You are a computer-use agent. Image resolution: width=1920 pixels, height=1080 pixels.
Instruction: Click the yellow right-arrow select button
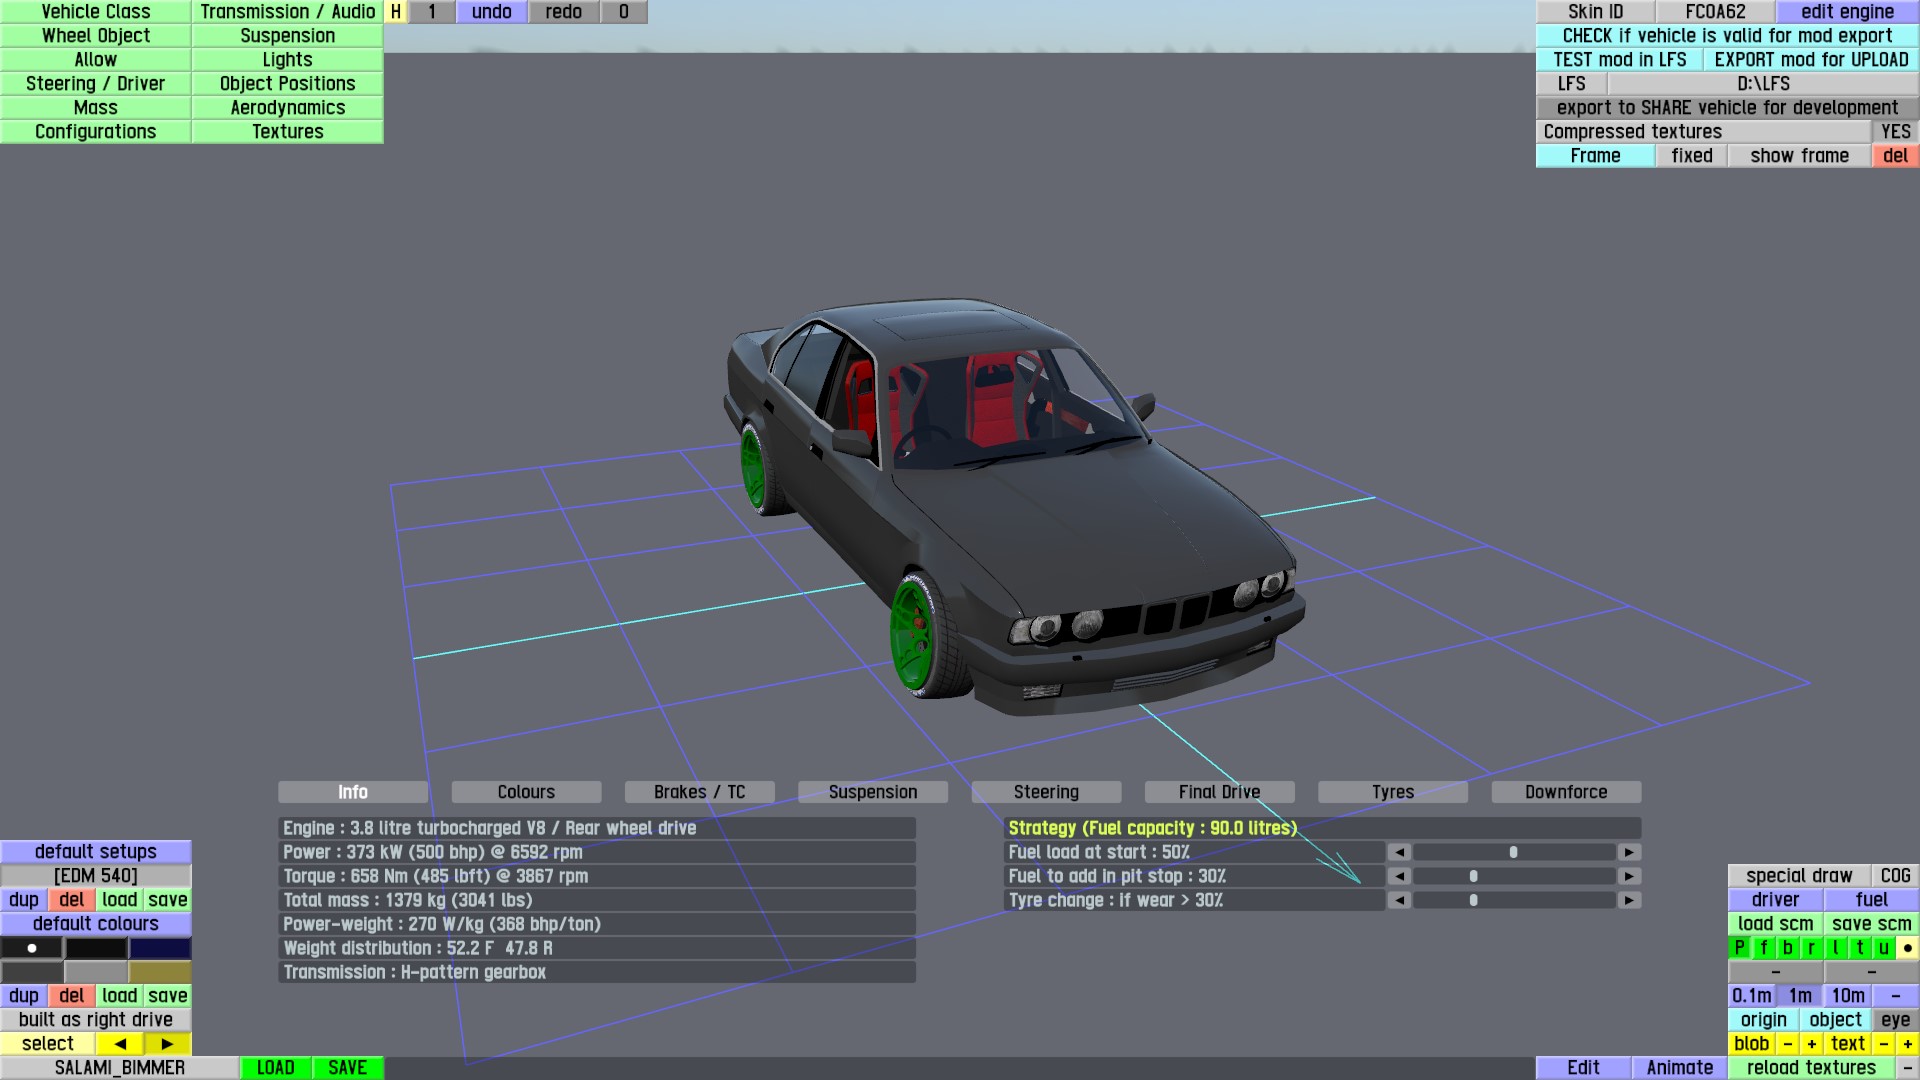[x=167, y=1043]
